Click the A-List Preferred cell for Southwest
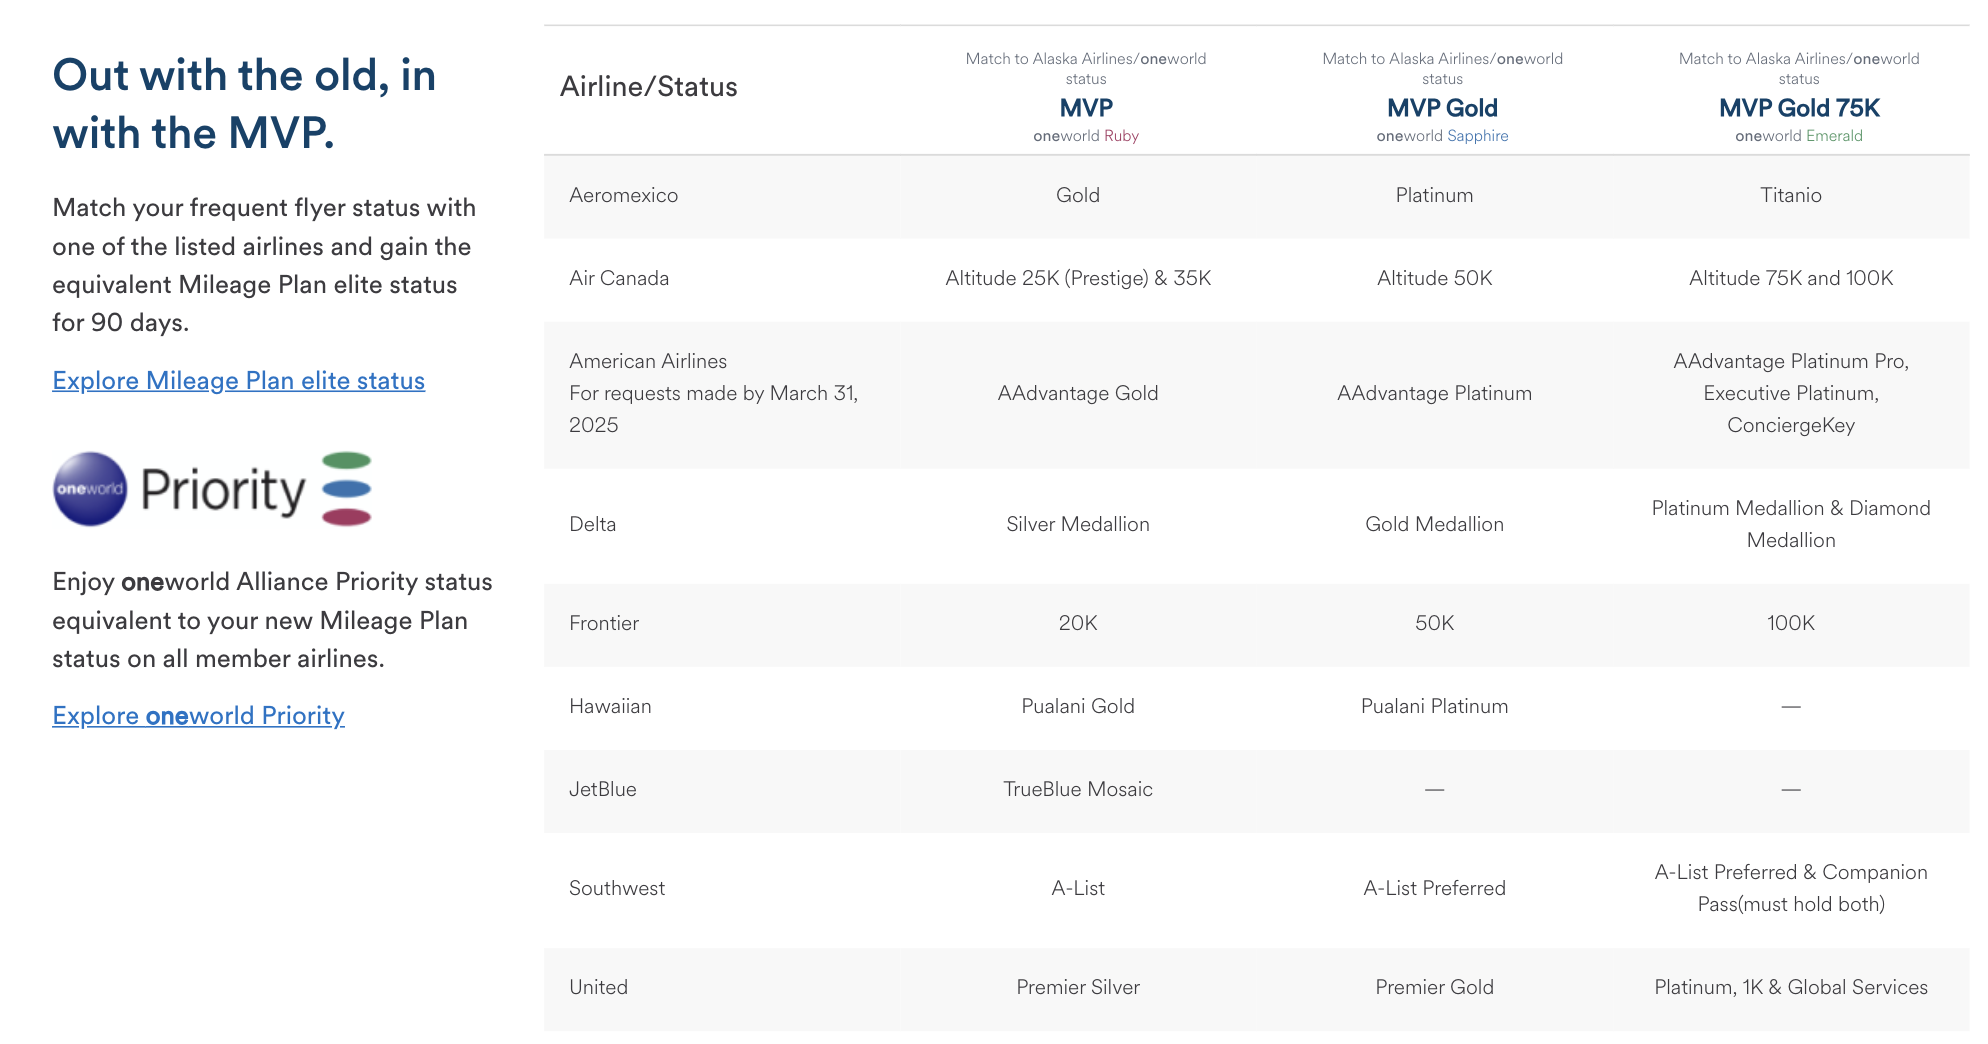The height and width of the screenshot is (1044, 1988). 1434,887
